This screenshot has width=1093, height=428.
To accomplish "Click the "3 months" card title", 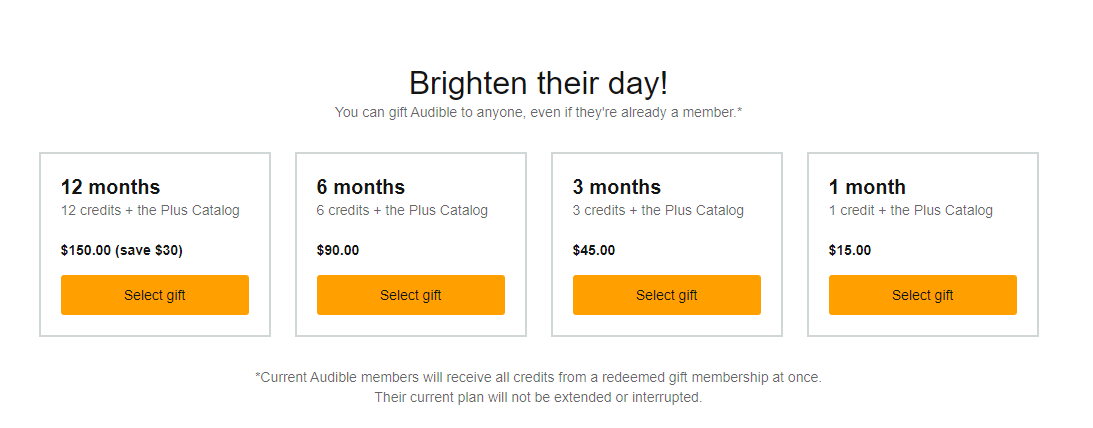I will (617, 187).
